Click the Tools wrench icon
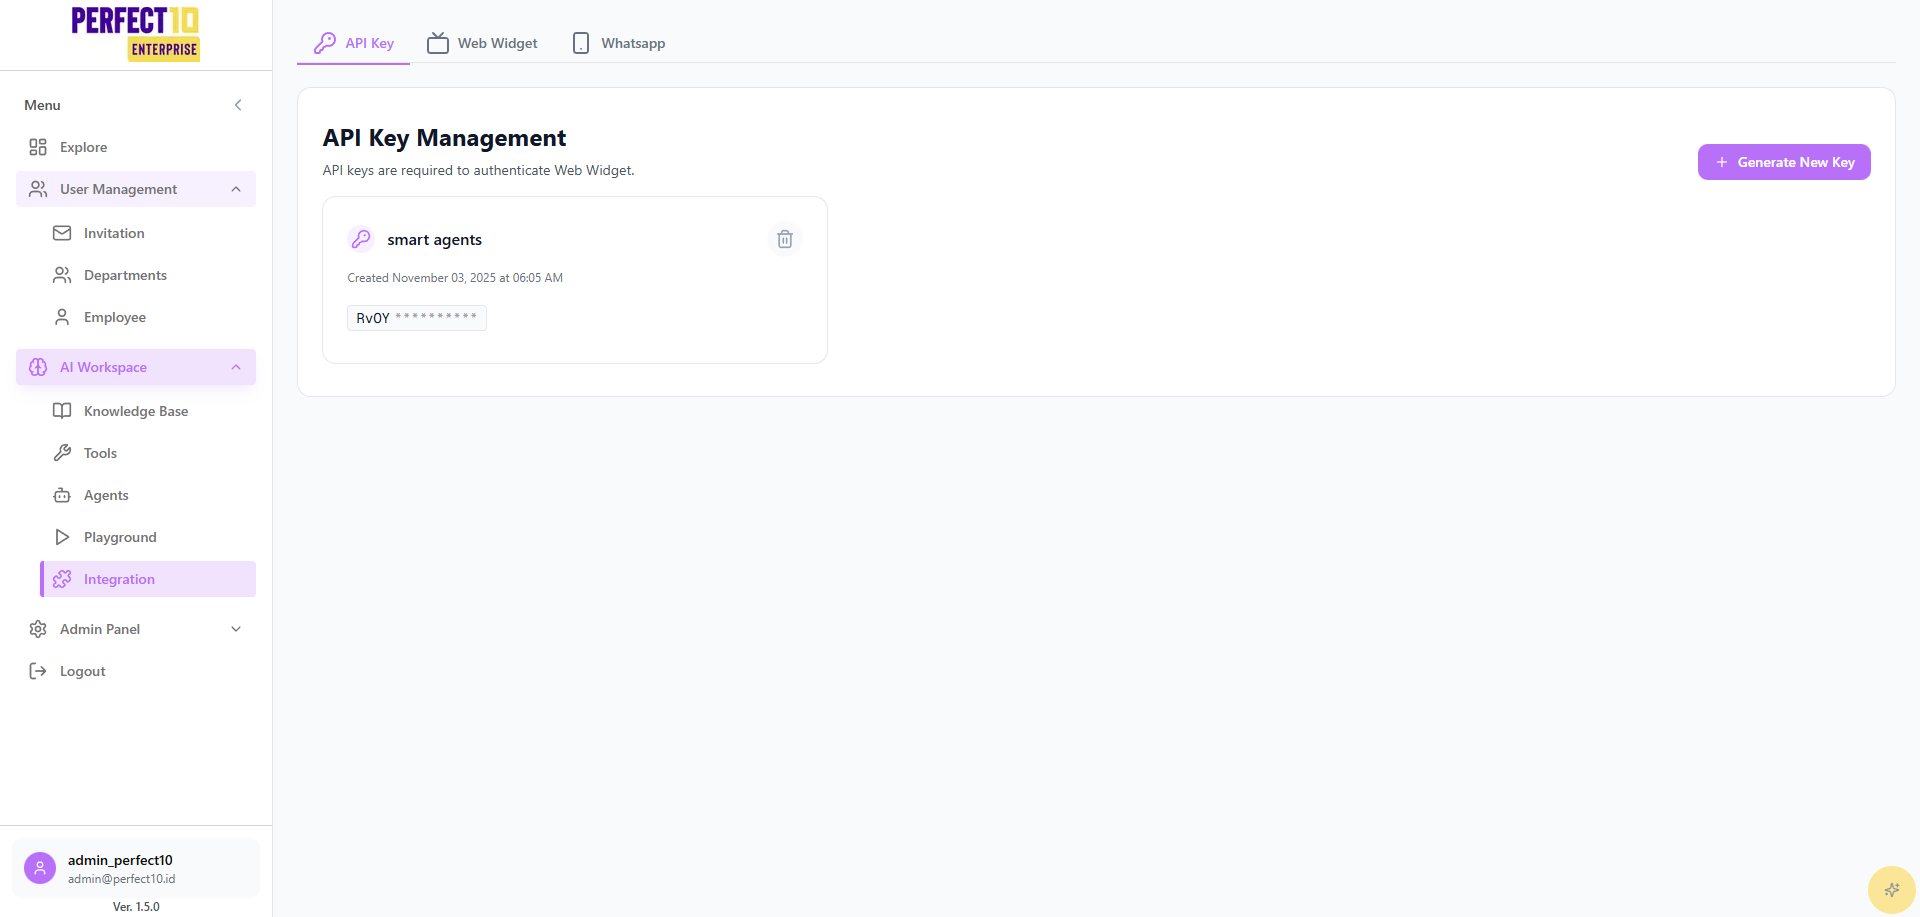 pyautogui.click(x=62, y=453)
